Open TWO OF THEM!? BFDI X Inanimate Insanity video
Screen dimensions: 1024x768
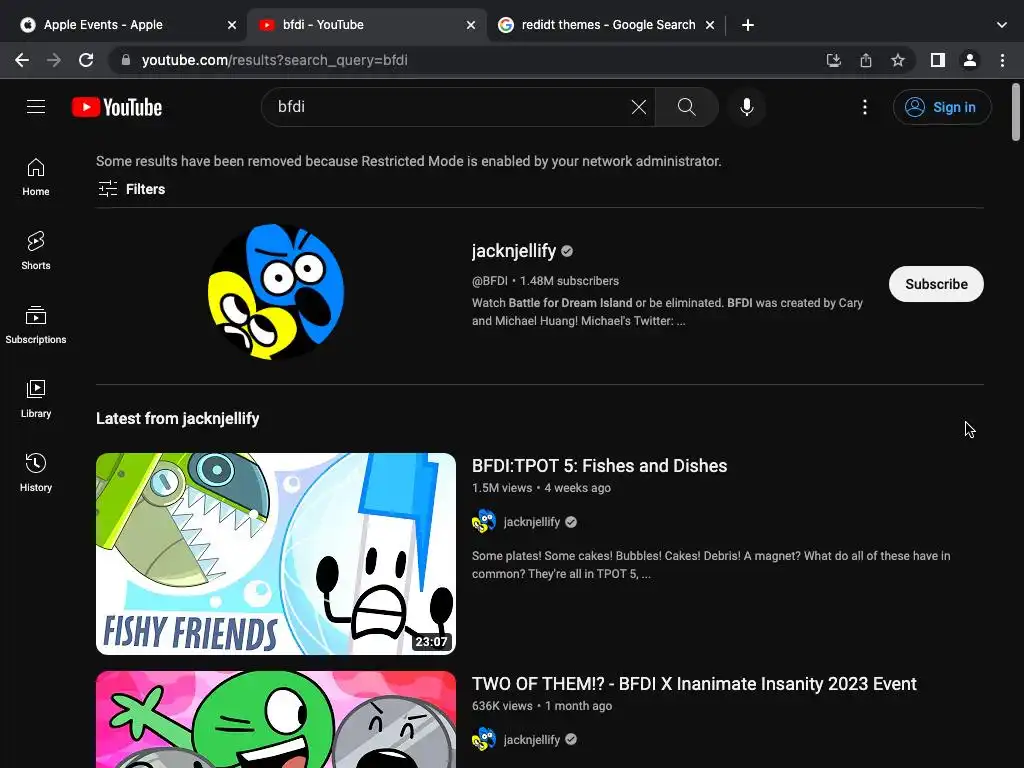tap(694, 684)
